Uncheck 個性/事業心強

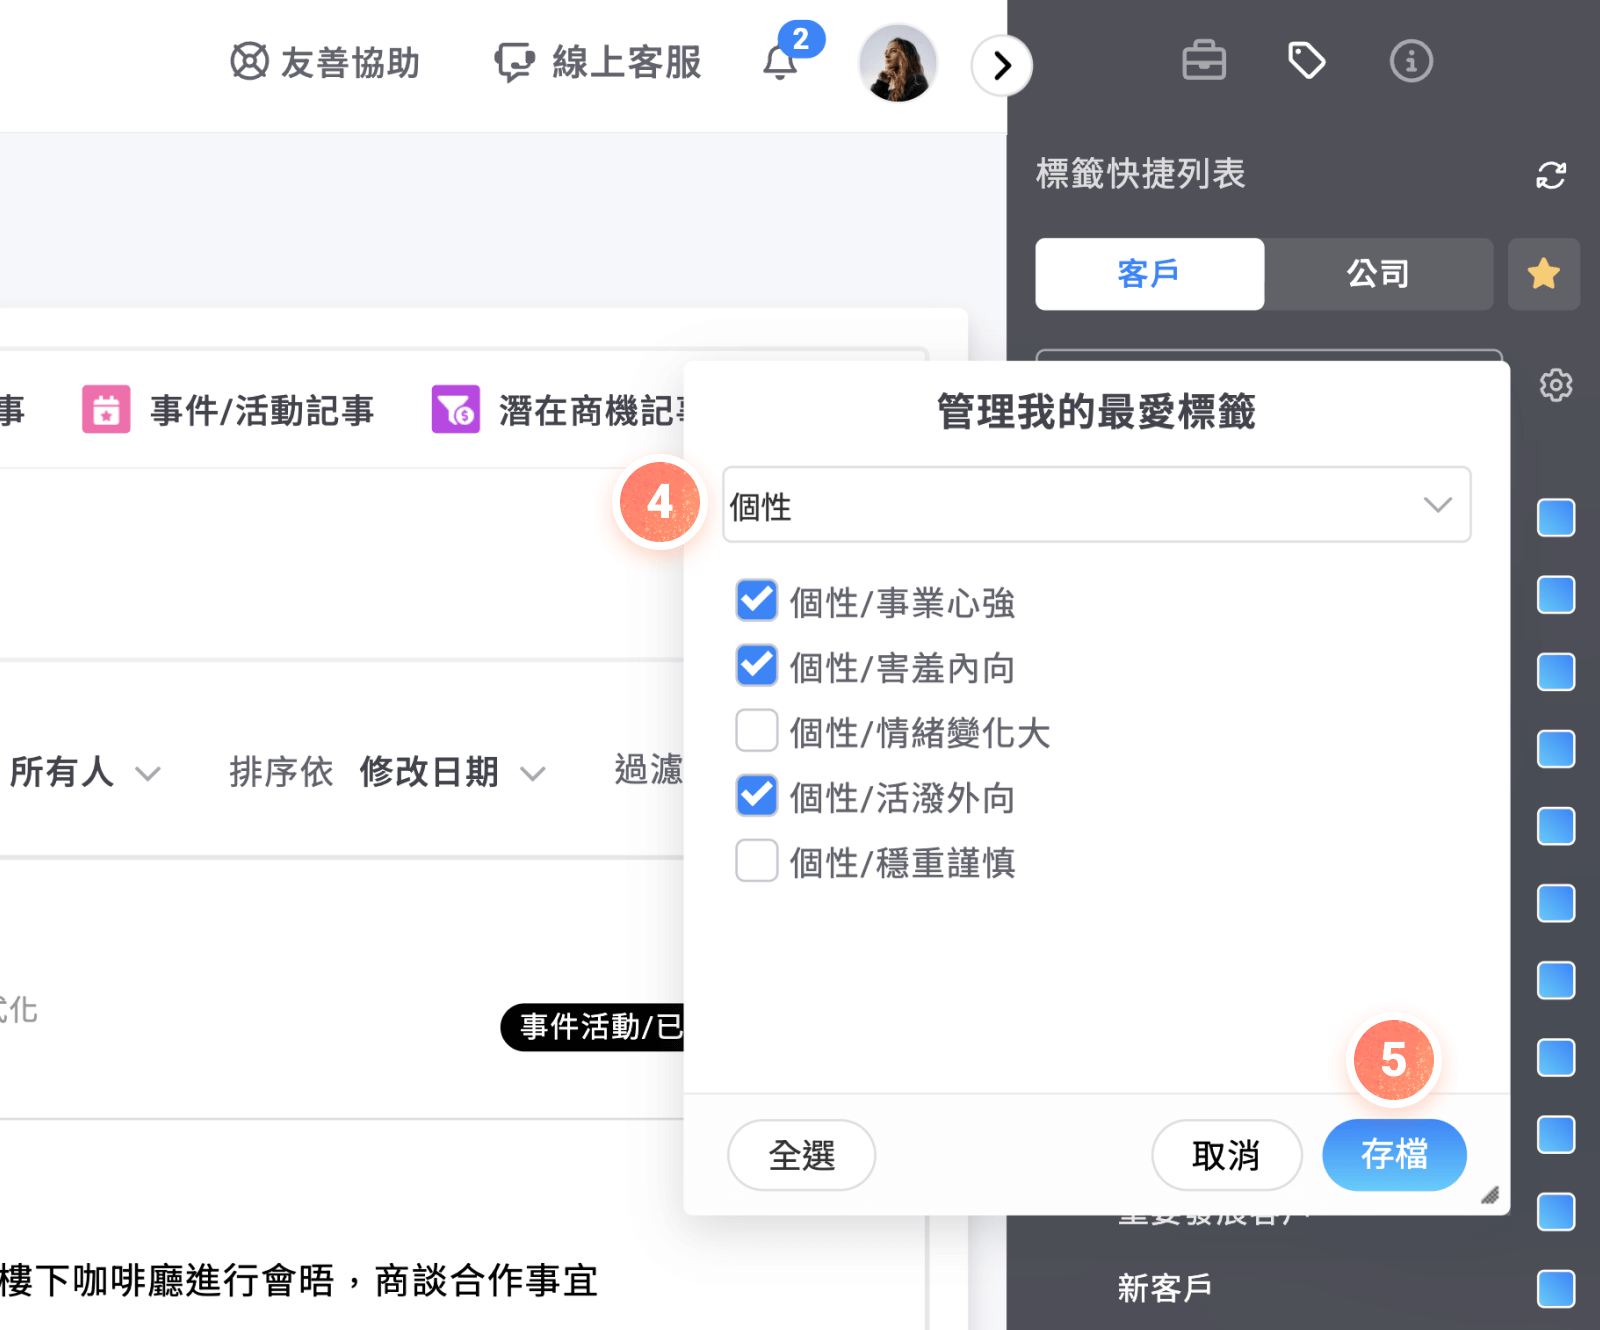[757, 601]
